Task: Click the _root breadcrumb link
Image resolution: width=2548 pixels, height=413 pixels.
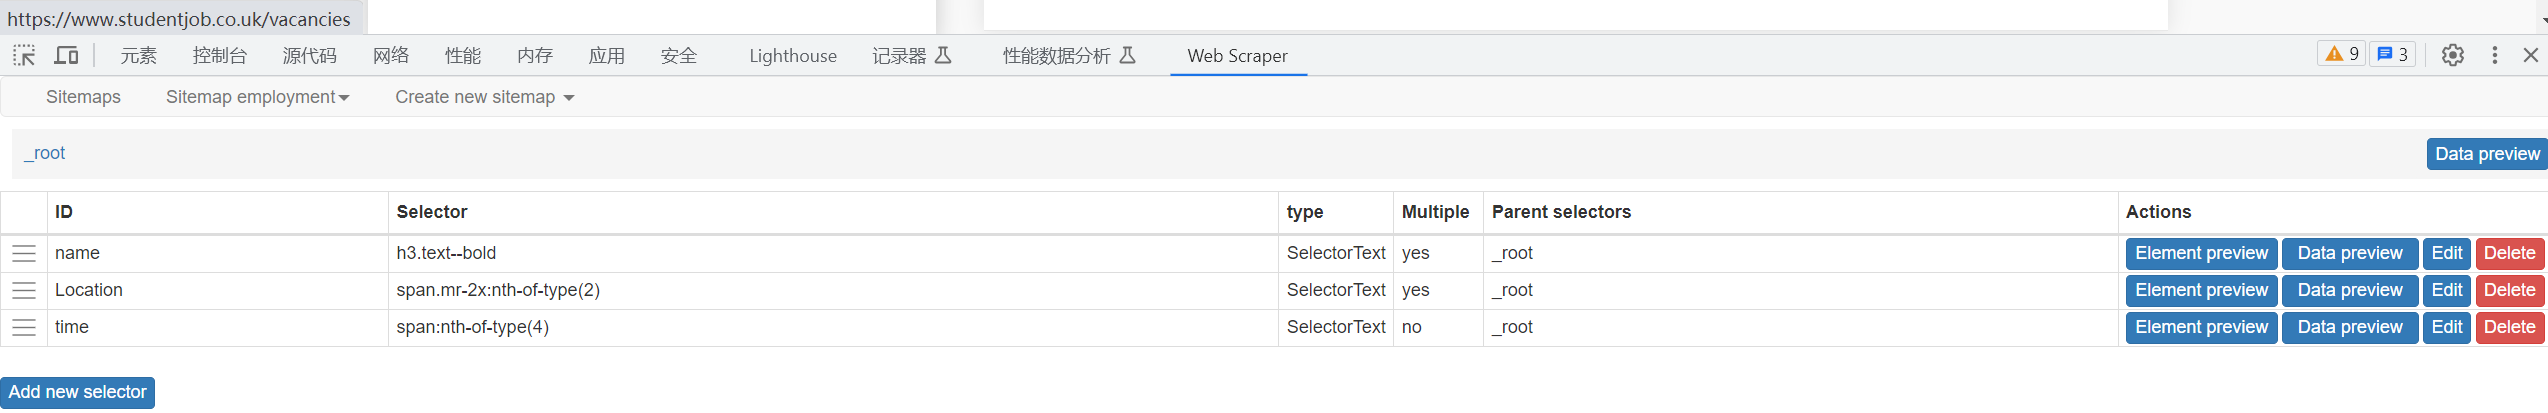Action: coord(45,153)
